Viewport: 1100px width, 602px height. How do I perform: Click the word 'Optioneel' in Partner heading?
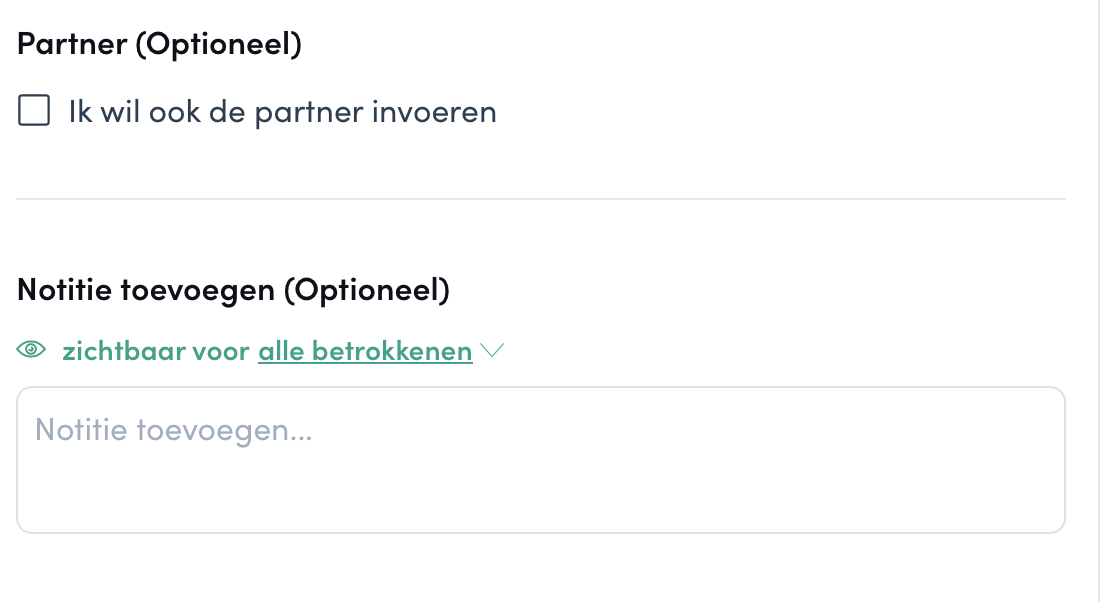pyautogui.click(x=219, y=44)
